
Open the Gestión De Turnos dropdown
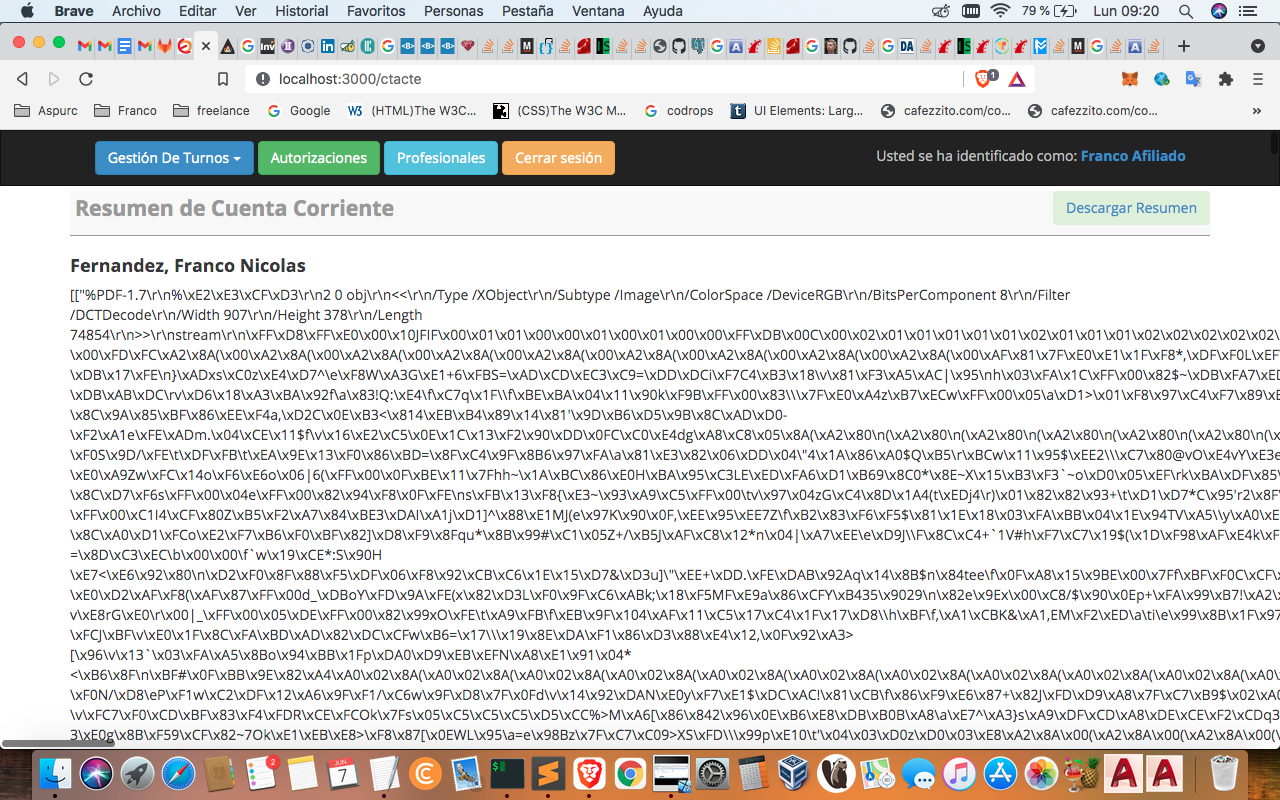[174, 158]
